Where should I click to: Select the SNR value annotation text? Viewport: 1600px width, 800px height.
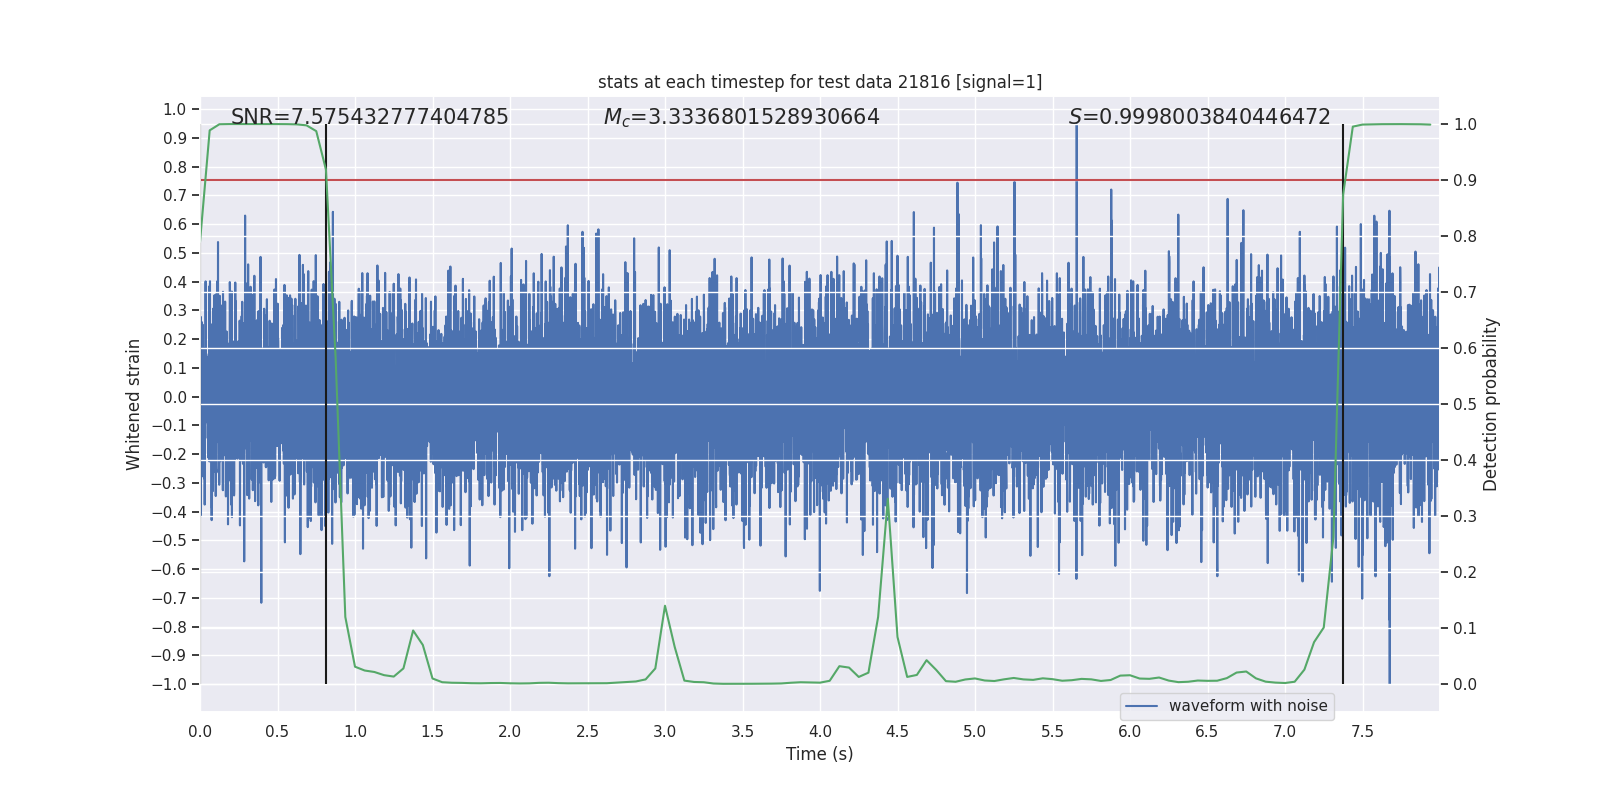pos(369,117)
